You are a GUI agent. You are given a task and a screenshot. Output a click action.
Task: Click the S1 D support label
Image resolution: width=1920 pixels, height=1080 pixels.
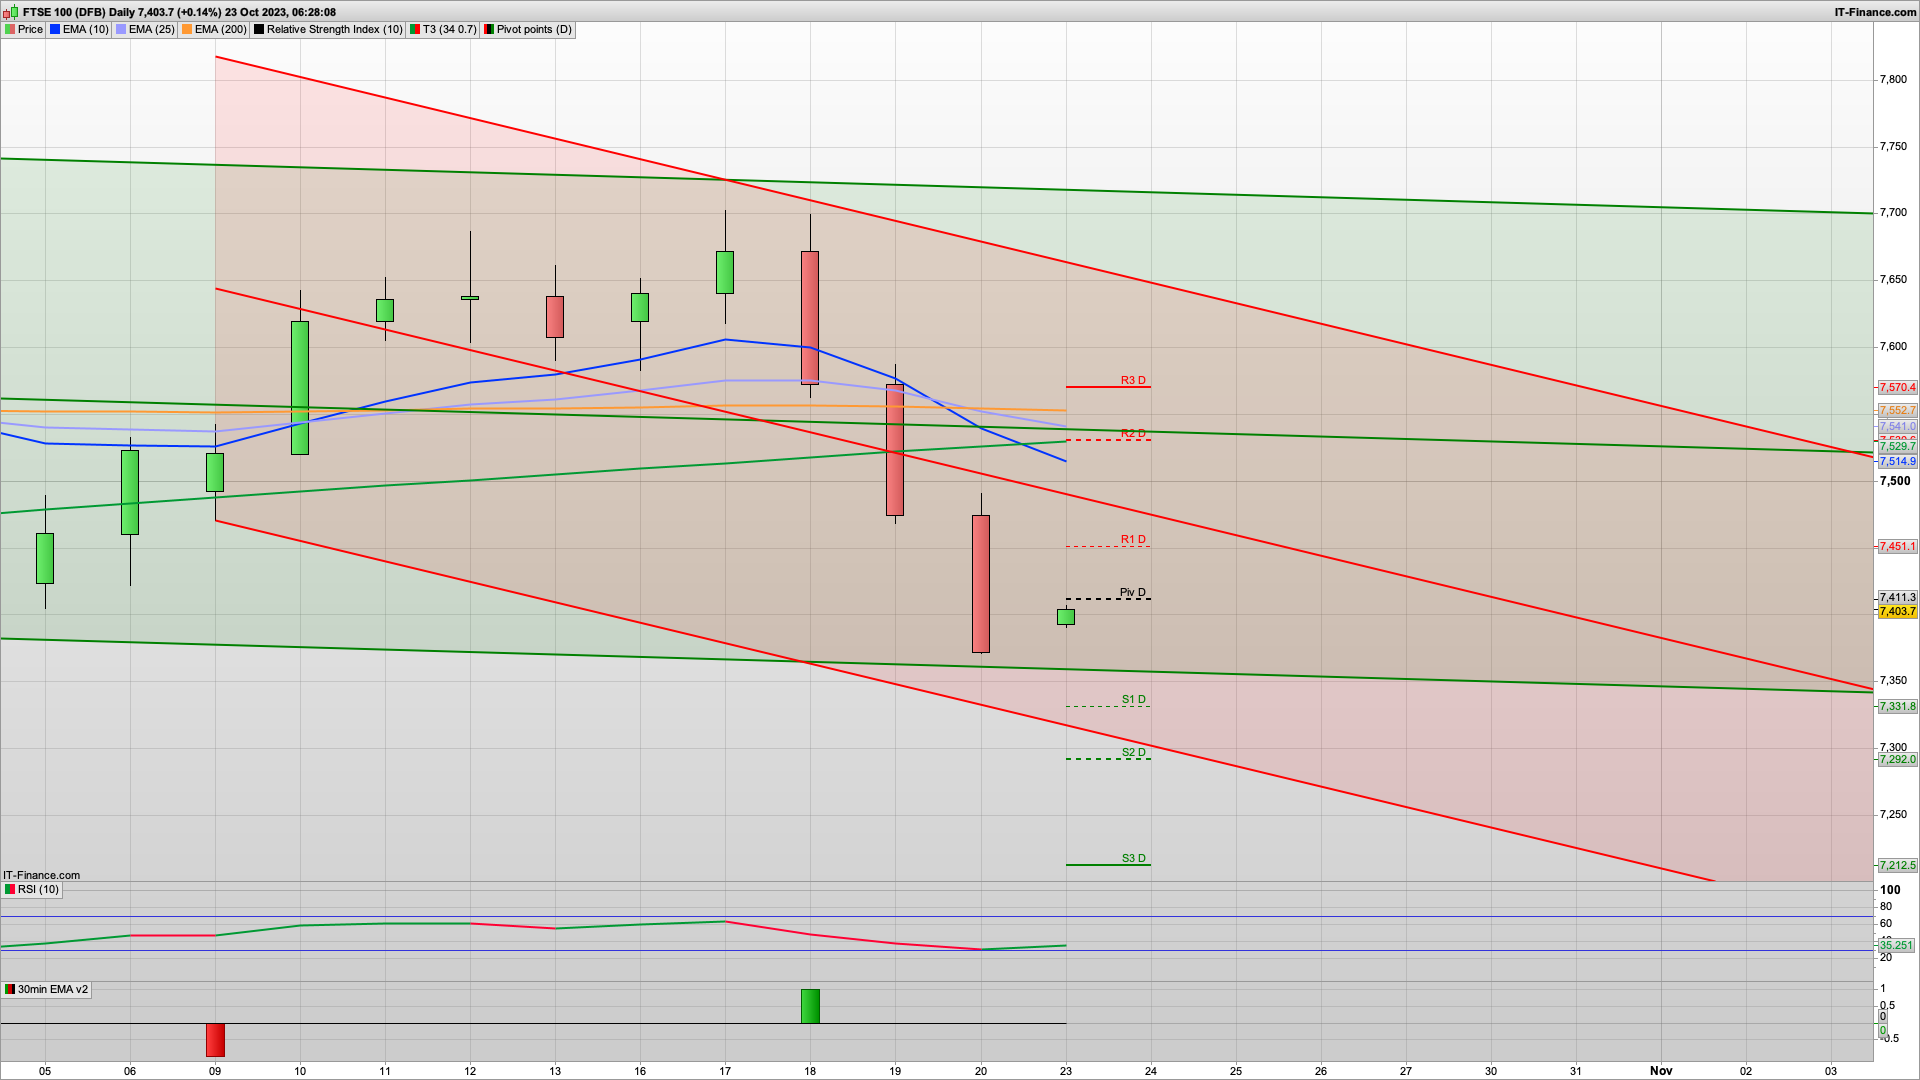point(1133,699)
